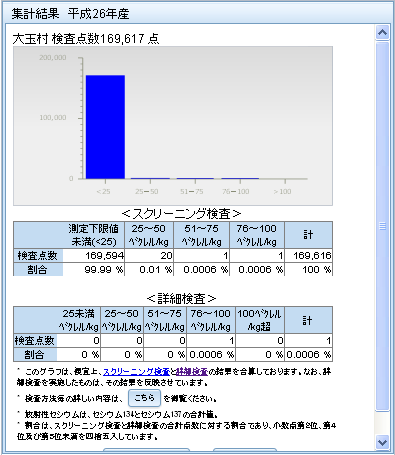This screenshot has height=455, width=395.
Task: Click the 25未満 header in 詳細検査 table
Action: pyautogui.click(x=79, y=320)
